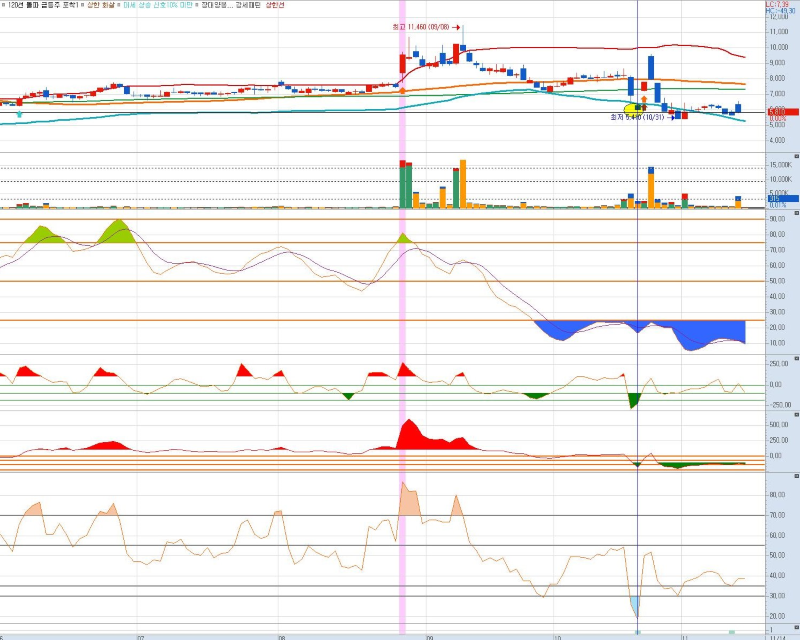Click the green marker under the crosshair
Image resolution: width=800 pixels, height=640 pixels.
[x=637, y=632]
